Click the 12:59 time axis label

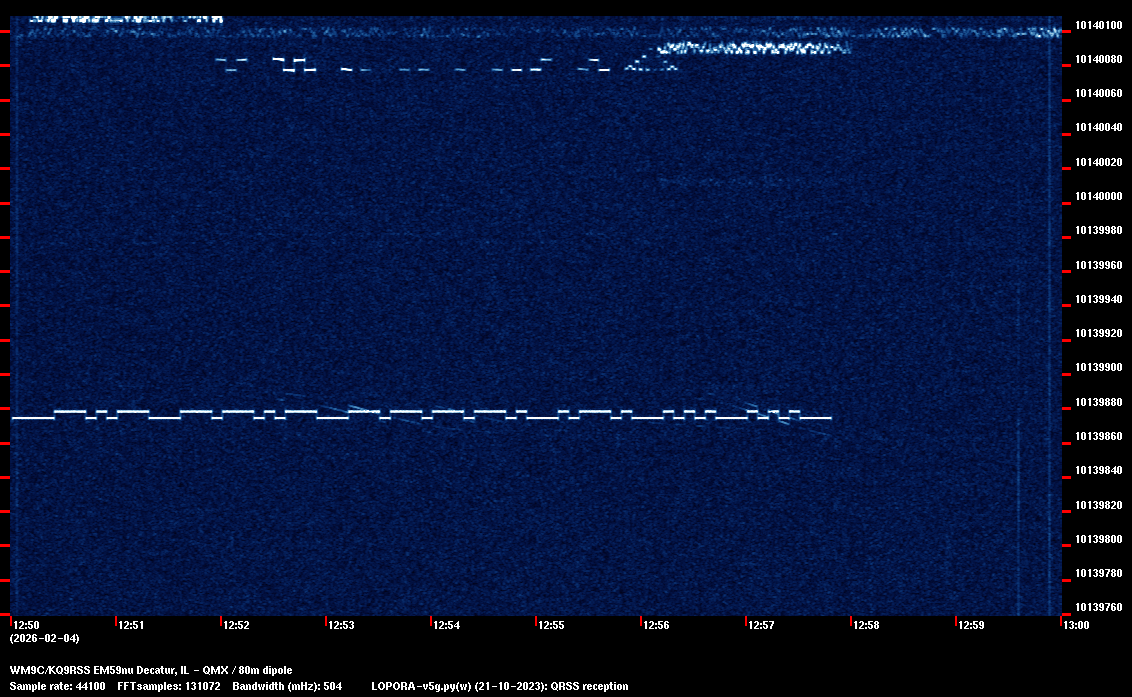click(971, 625)
